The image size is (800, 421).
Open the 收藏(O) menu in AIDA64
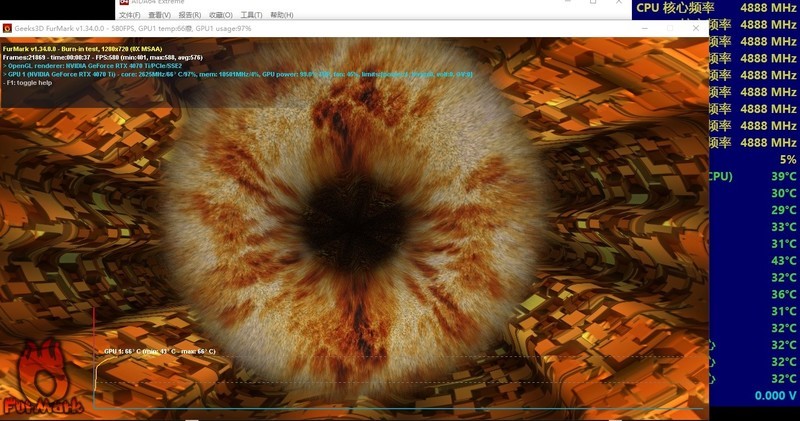pyautogui.click(x=221, y=15)
